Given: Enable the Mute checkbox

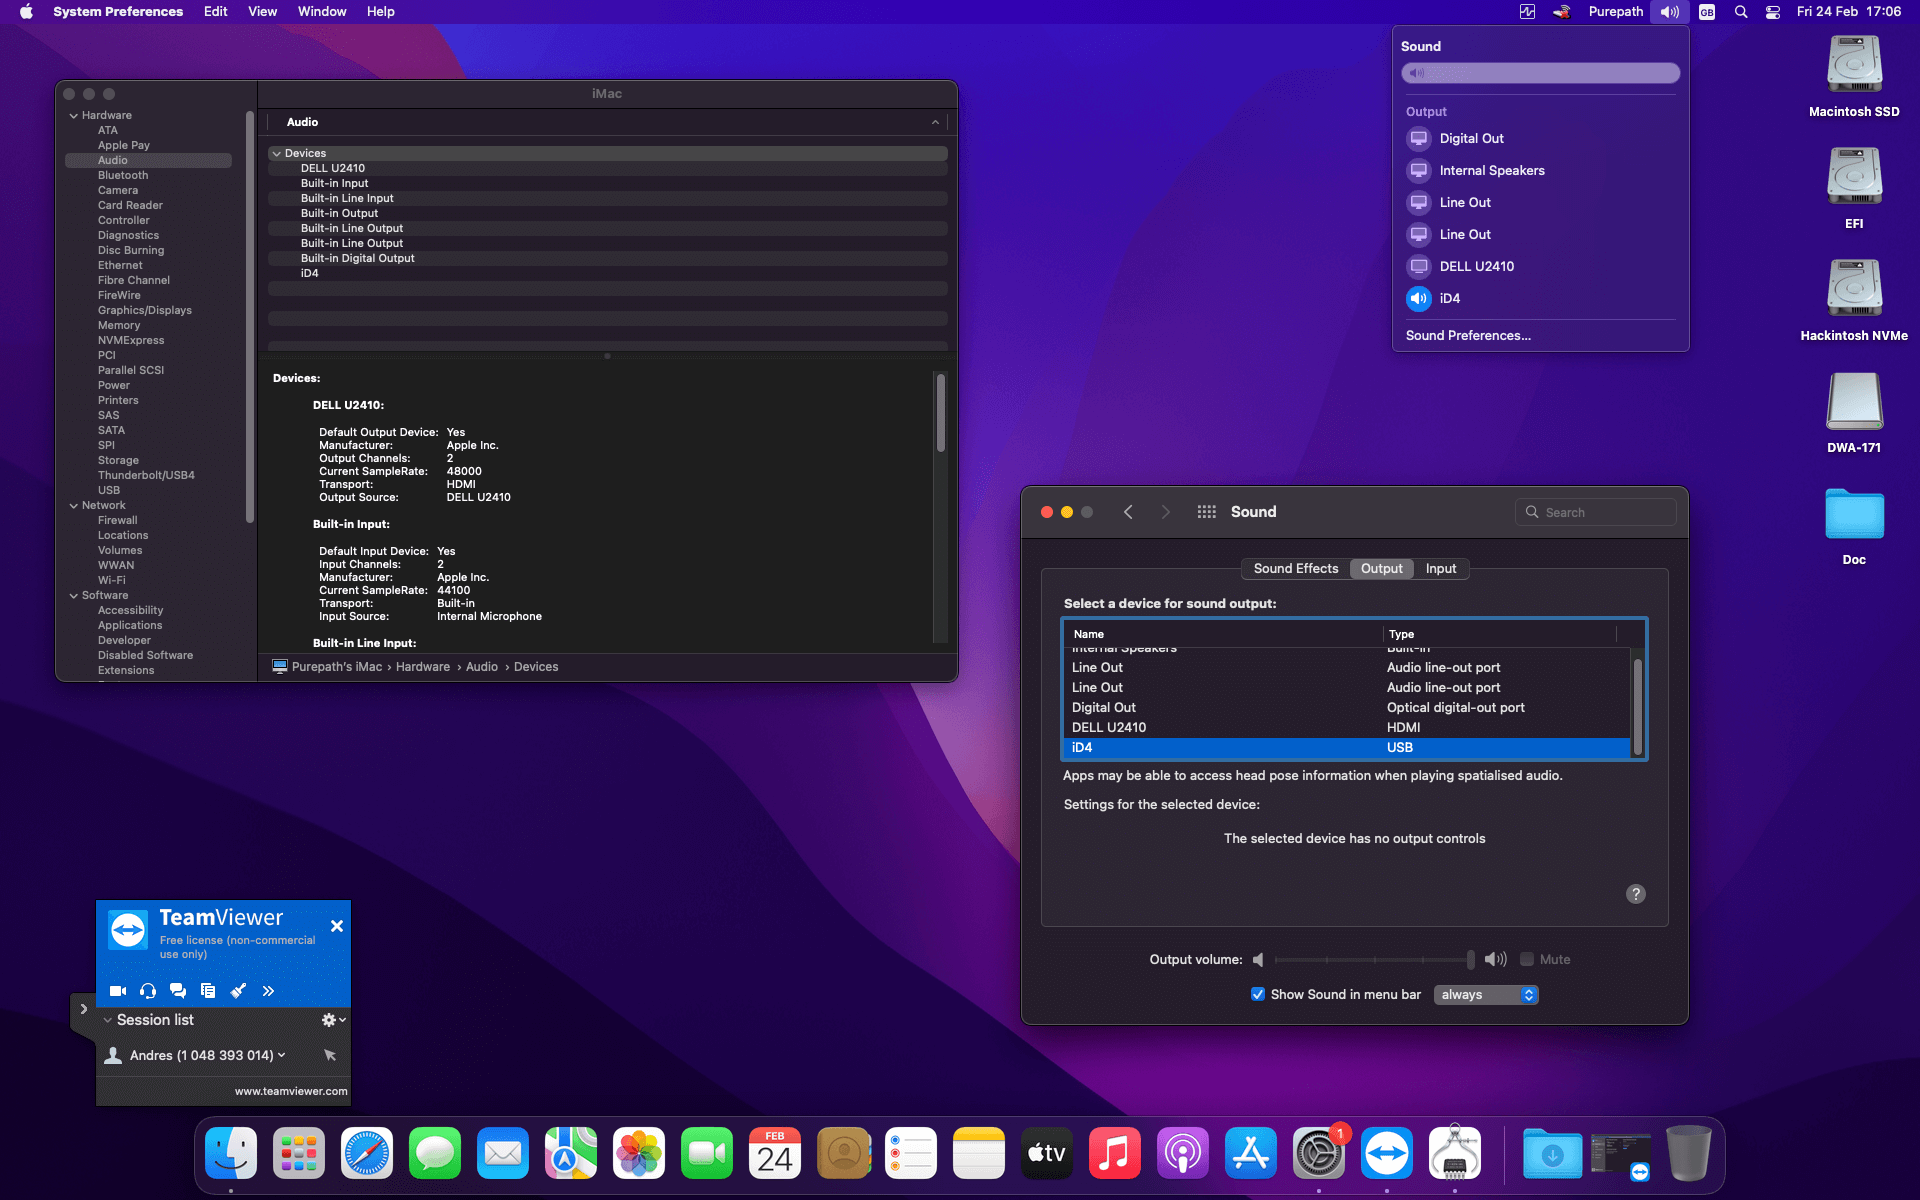Looking at the screenshot, I should click(x=1527, y=959).
